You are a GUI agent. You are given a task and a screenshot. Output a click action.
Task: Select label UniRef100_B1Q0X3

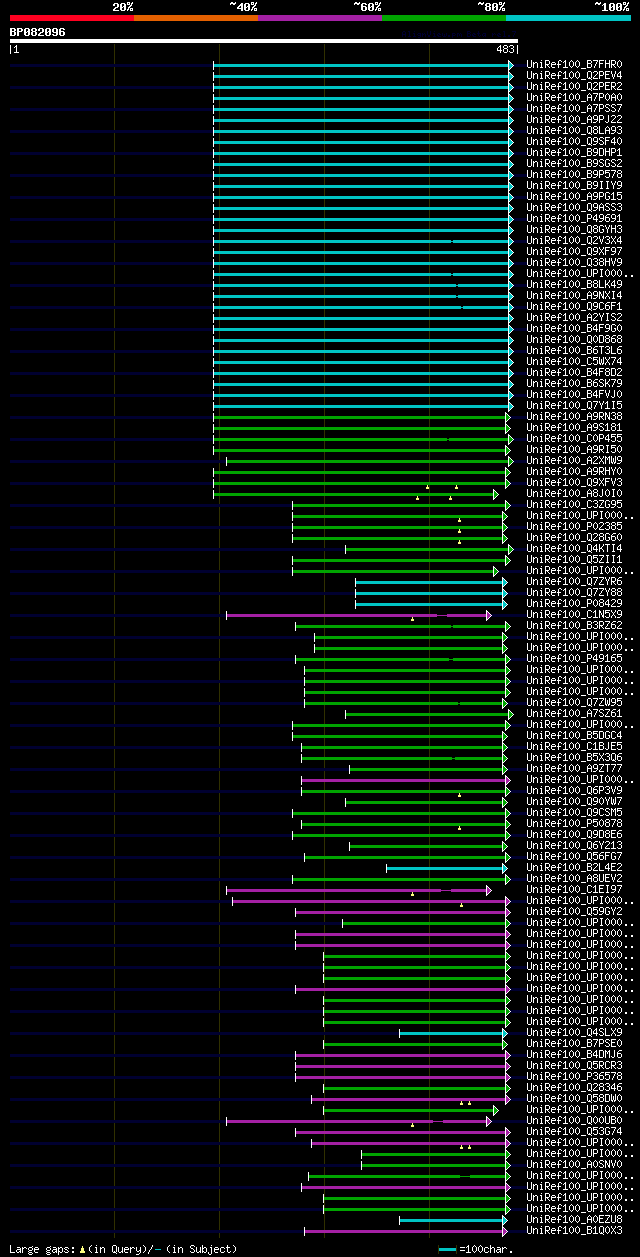click(x=574, y=1230)
